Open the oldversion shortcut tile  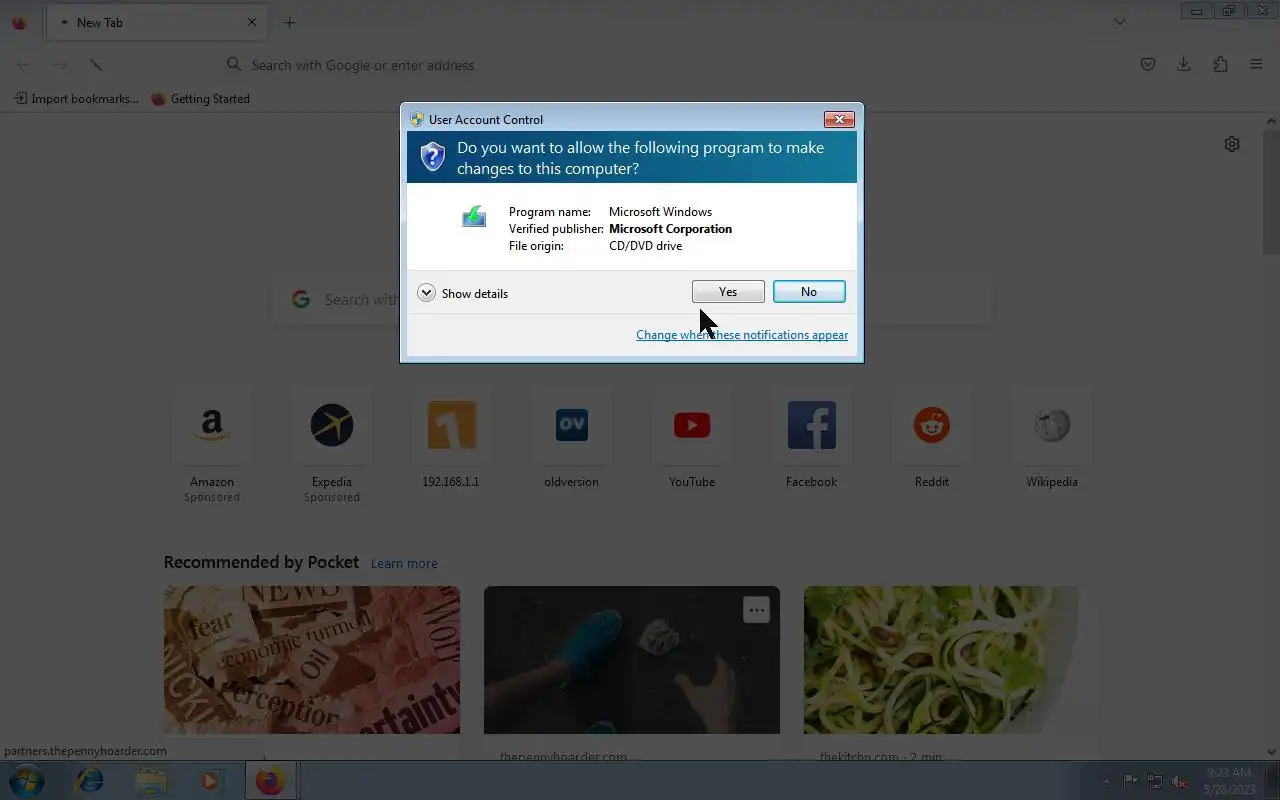pyautogui.click(x=571, y=438)
